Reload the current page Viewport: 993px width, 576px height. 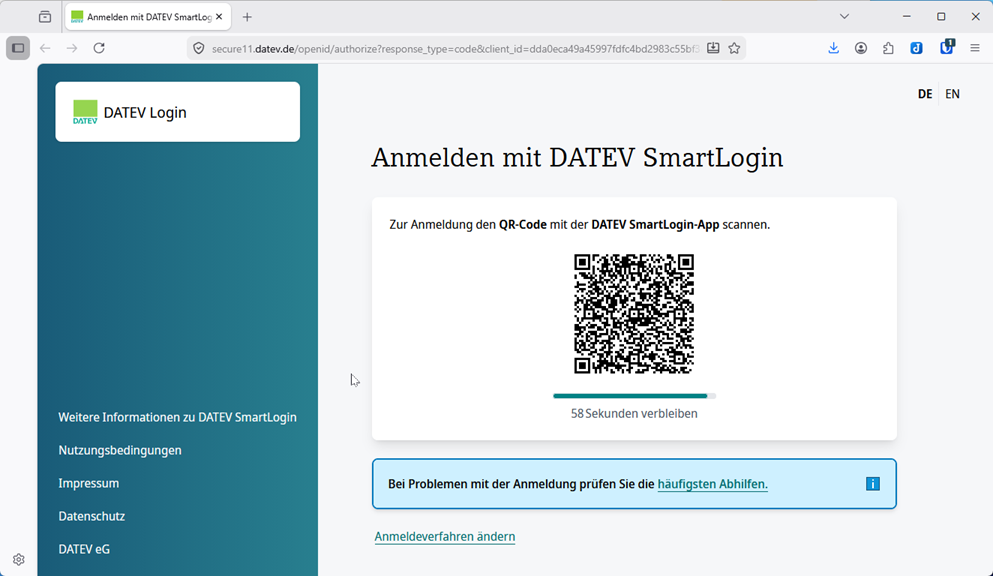(99, 48)
